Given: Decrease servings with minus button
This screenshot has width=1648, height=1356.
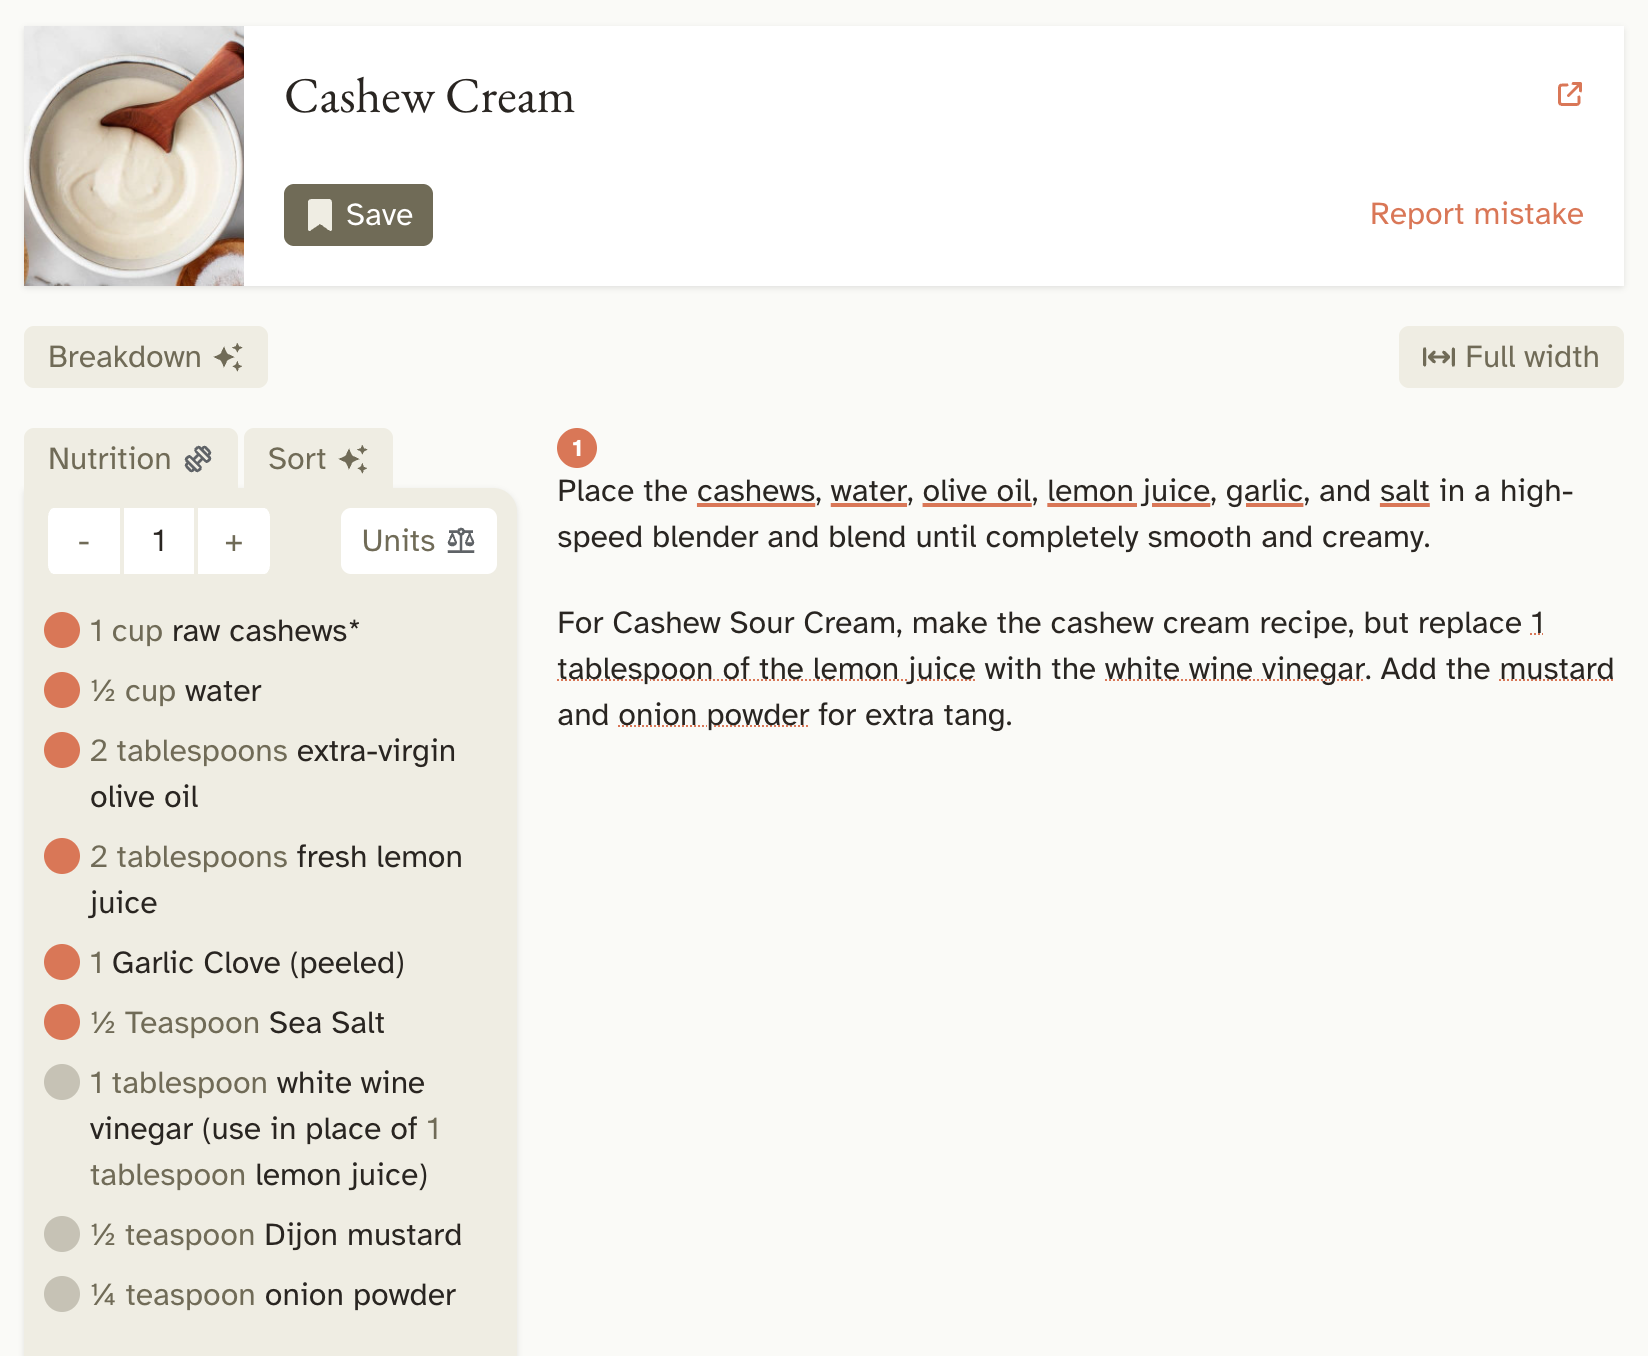Looking at the screenshot, I should coord(84,541).
